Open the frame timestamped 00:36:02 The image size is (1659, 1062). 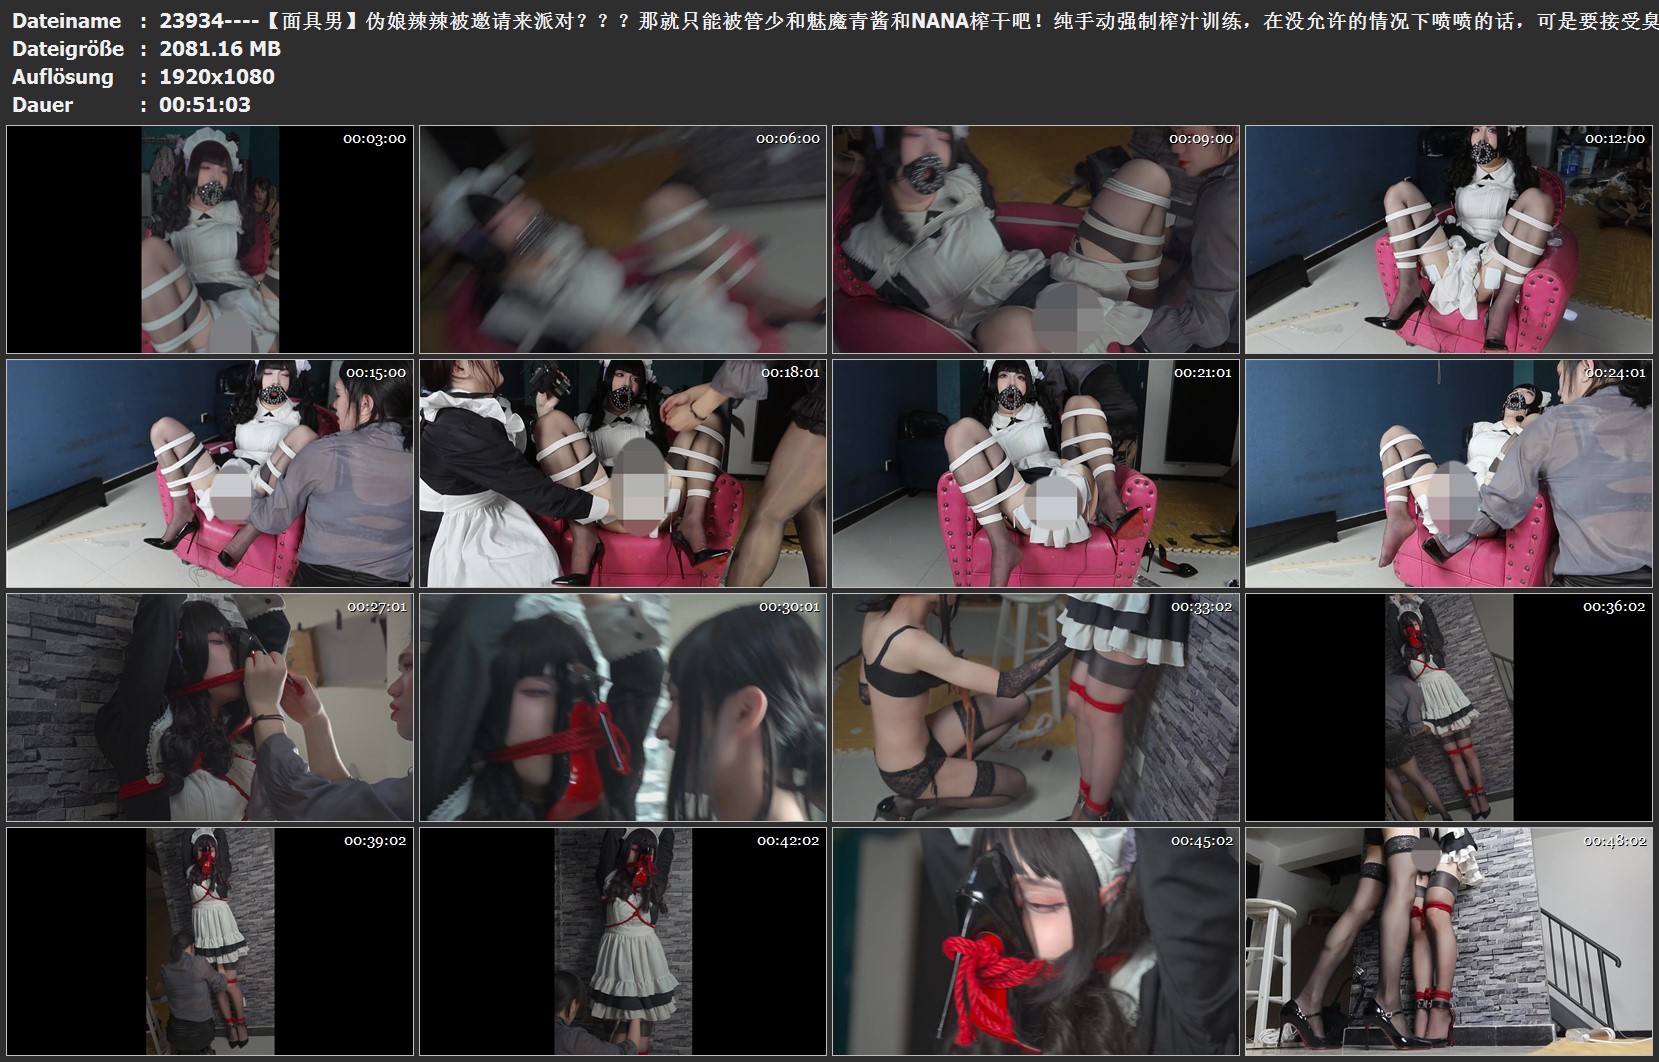pos(1448,707)
